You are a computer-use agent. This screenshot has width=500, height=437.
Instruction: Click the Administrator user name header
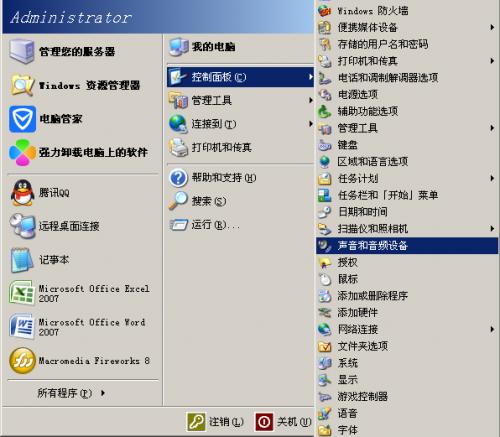pyautogui.click(x=71, y=17)
